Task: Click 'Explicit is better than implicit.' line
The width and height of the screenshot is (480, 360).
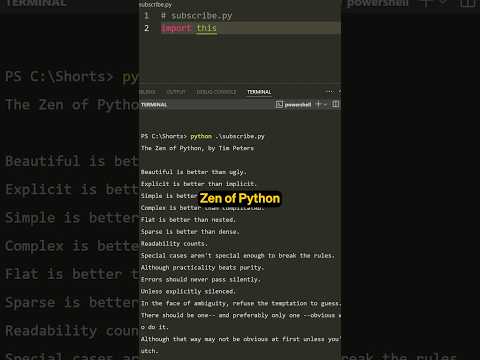Action: (x=199, y=184)
